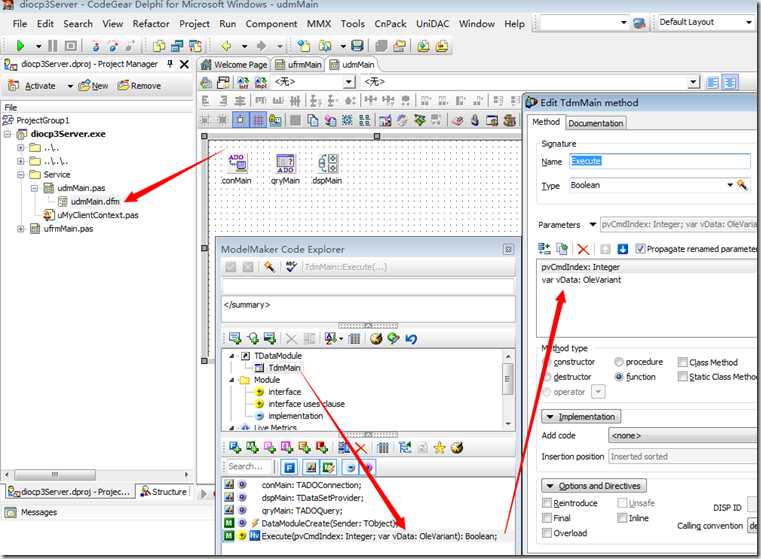
Task: Click the Save disk icon in toolbar
Action: point(357,46)
